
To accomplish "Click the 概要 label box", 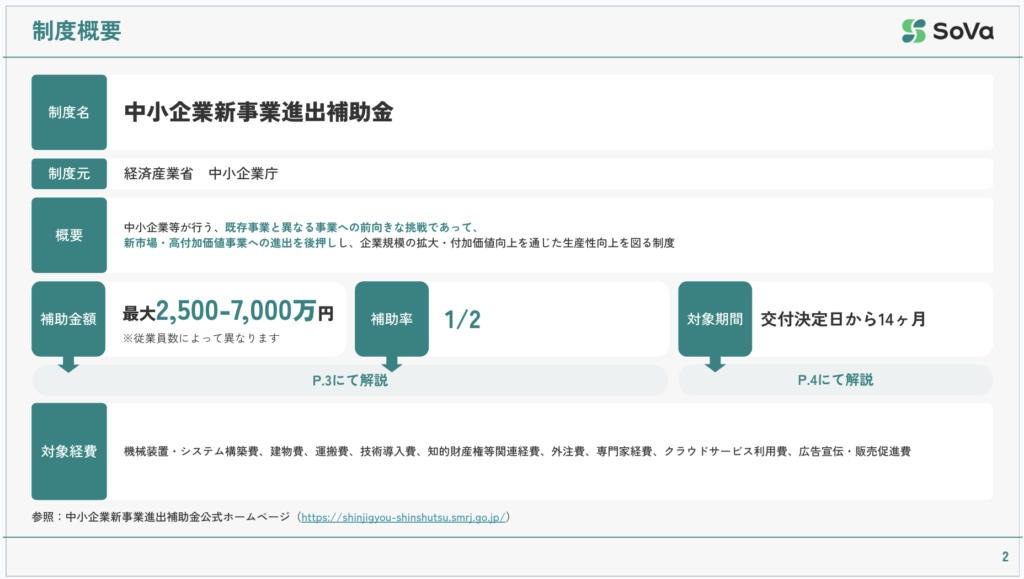I will (x=69, y=235).
